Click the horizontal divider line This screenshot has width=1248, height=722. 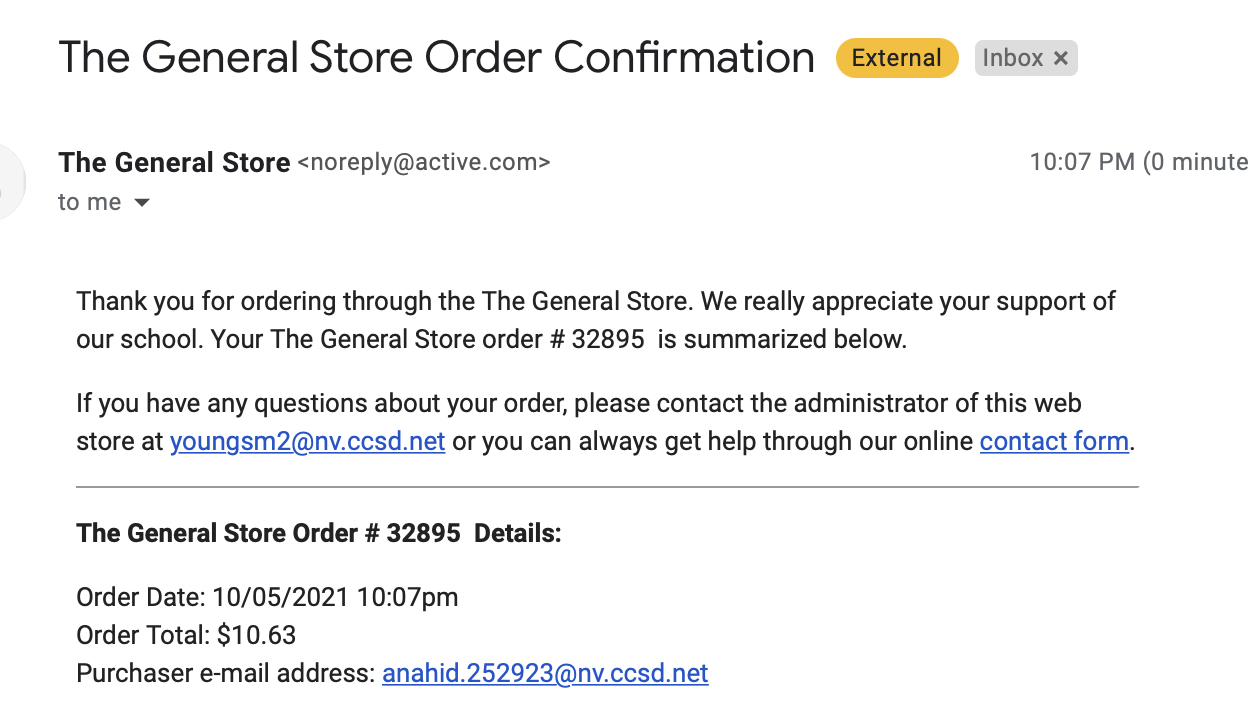tap(607, 487)
